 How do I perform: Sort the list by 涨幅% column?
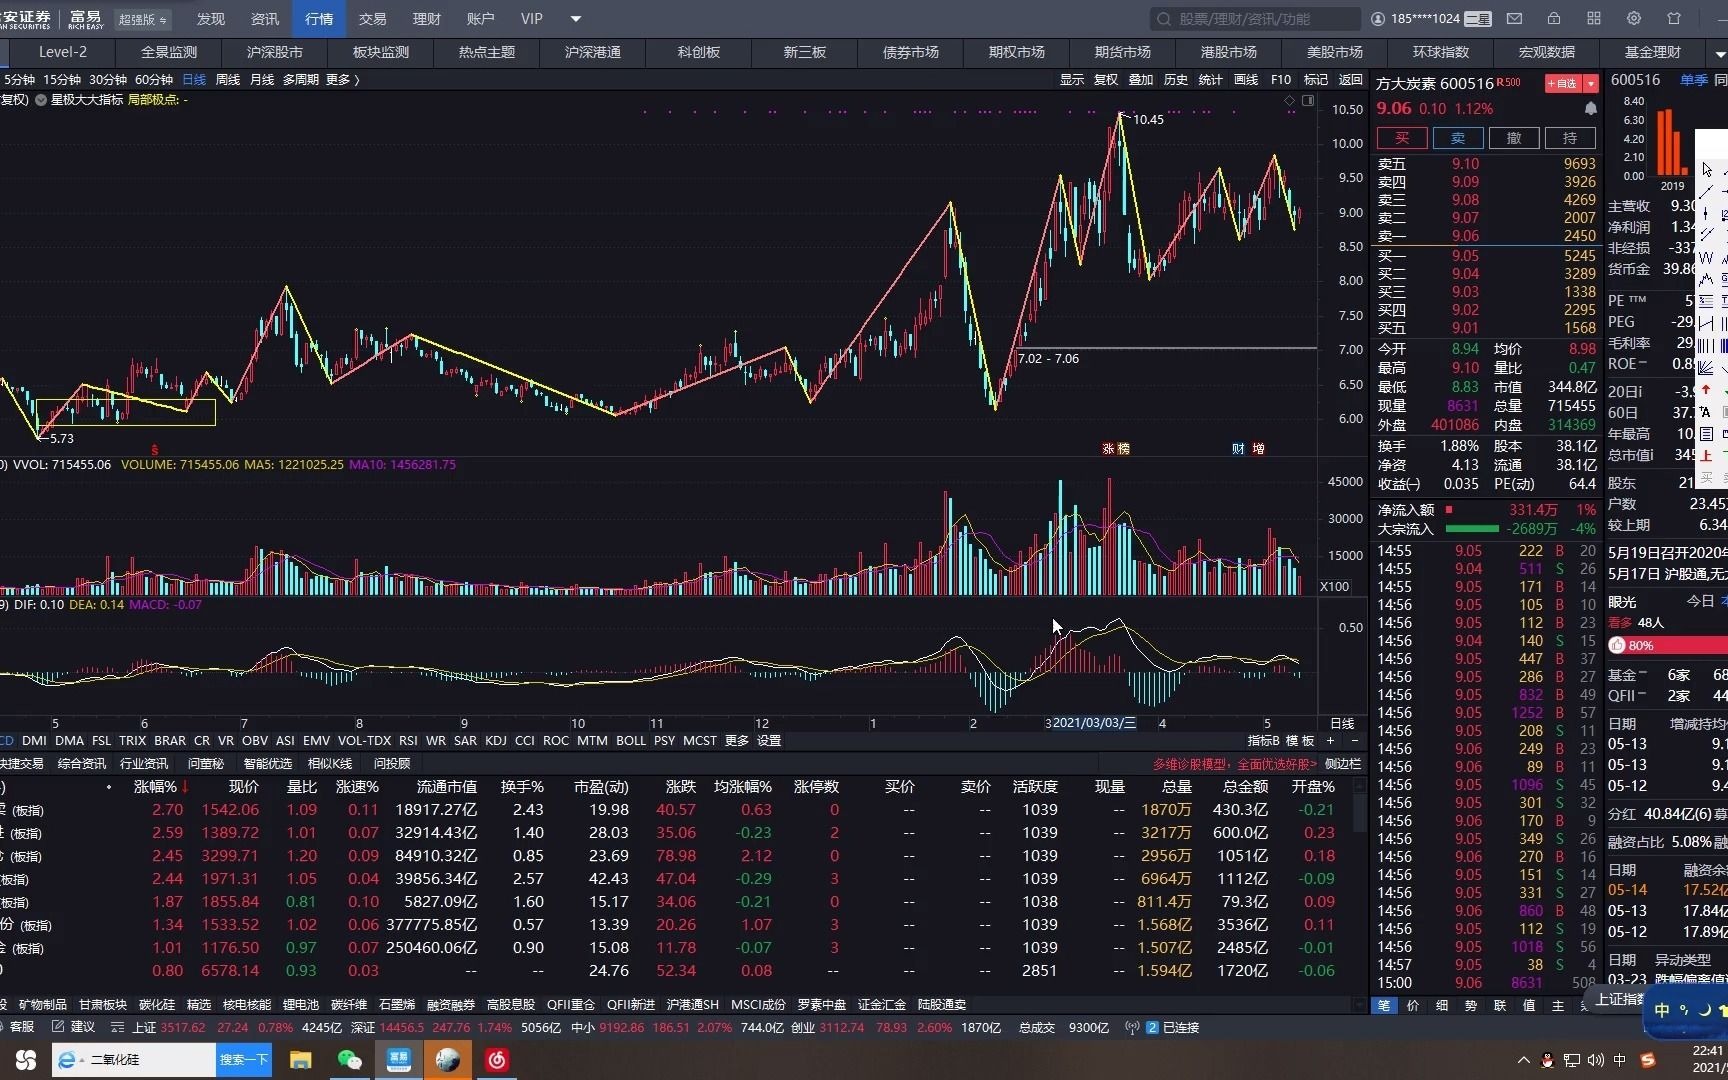tap(161, 787)
